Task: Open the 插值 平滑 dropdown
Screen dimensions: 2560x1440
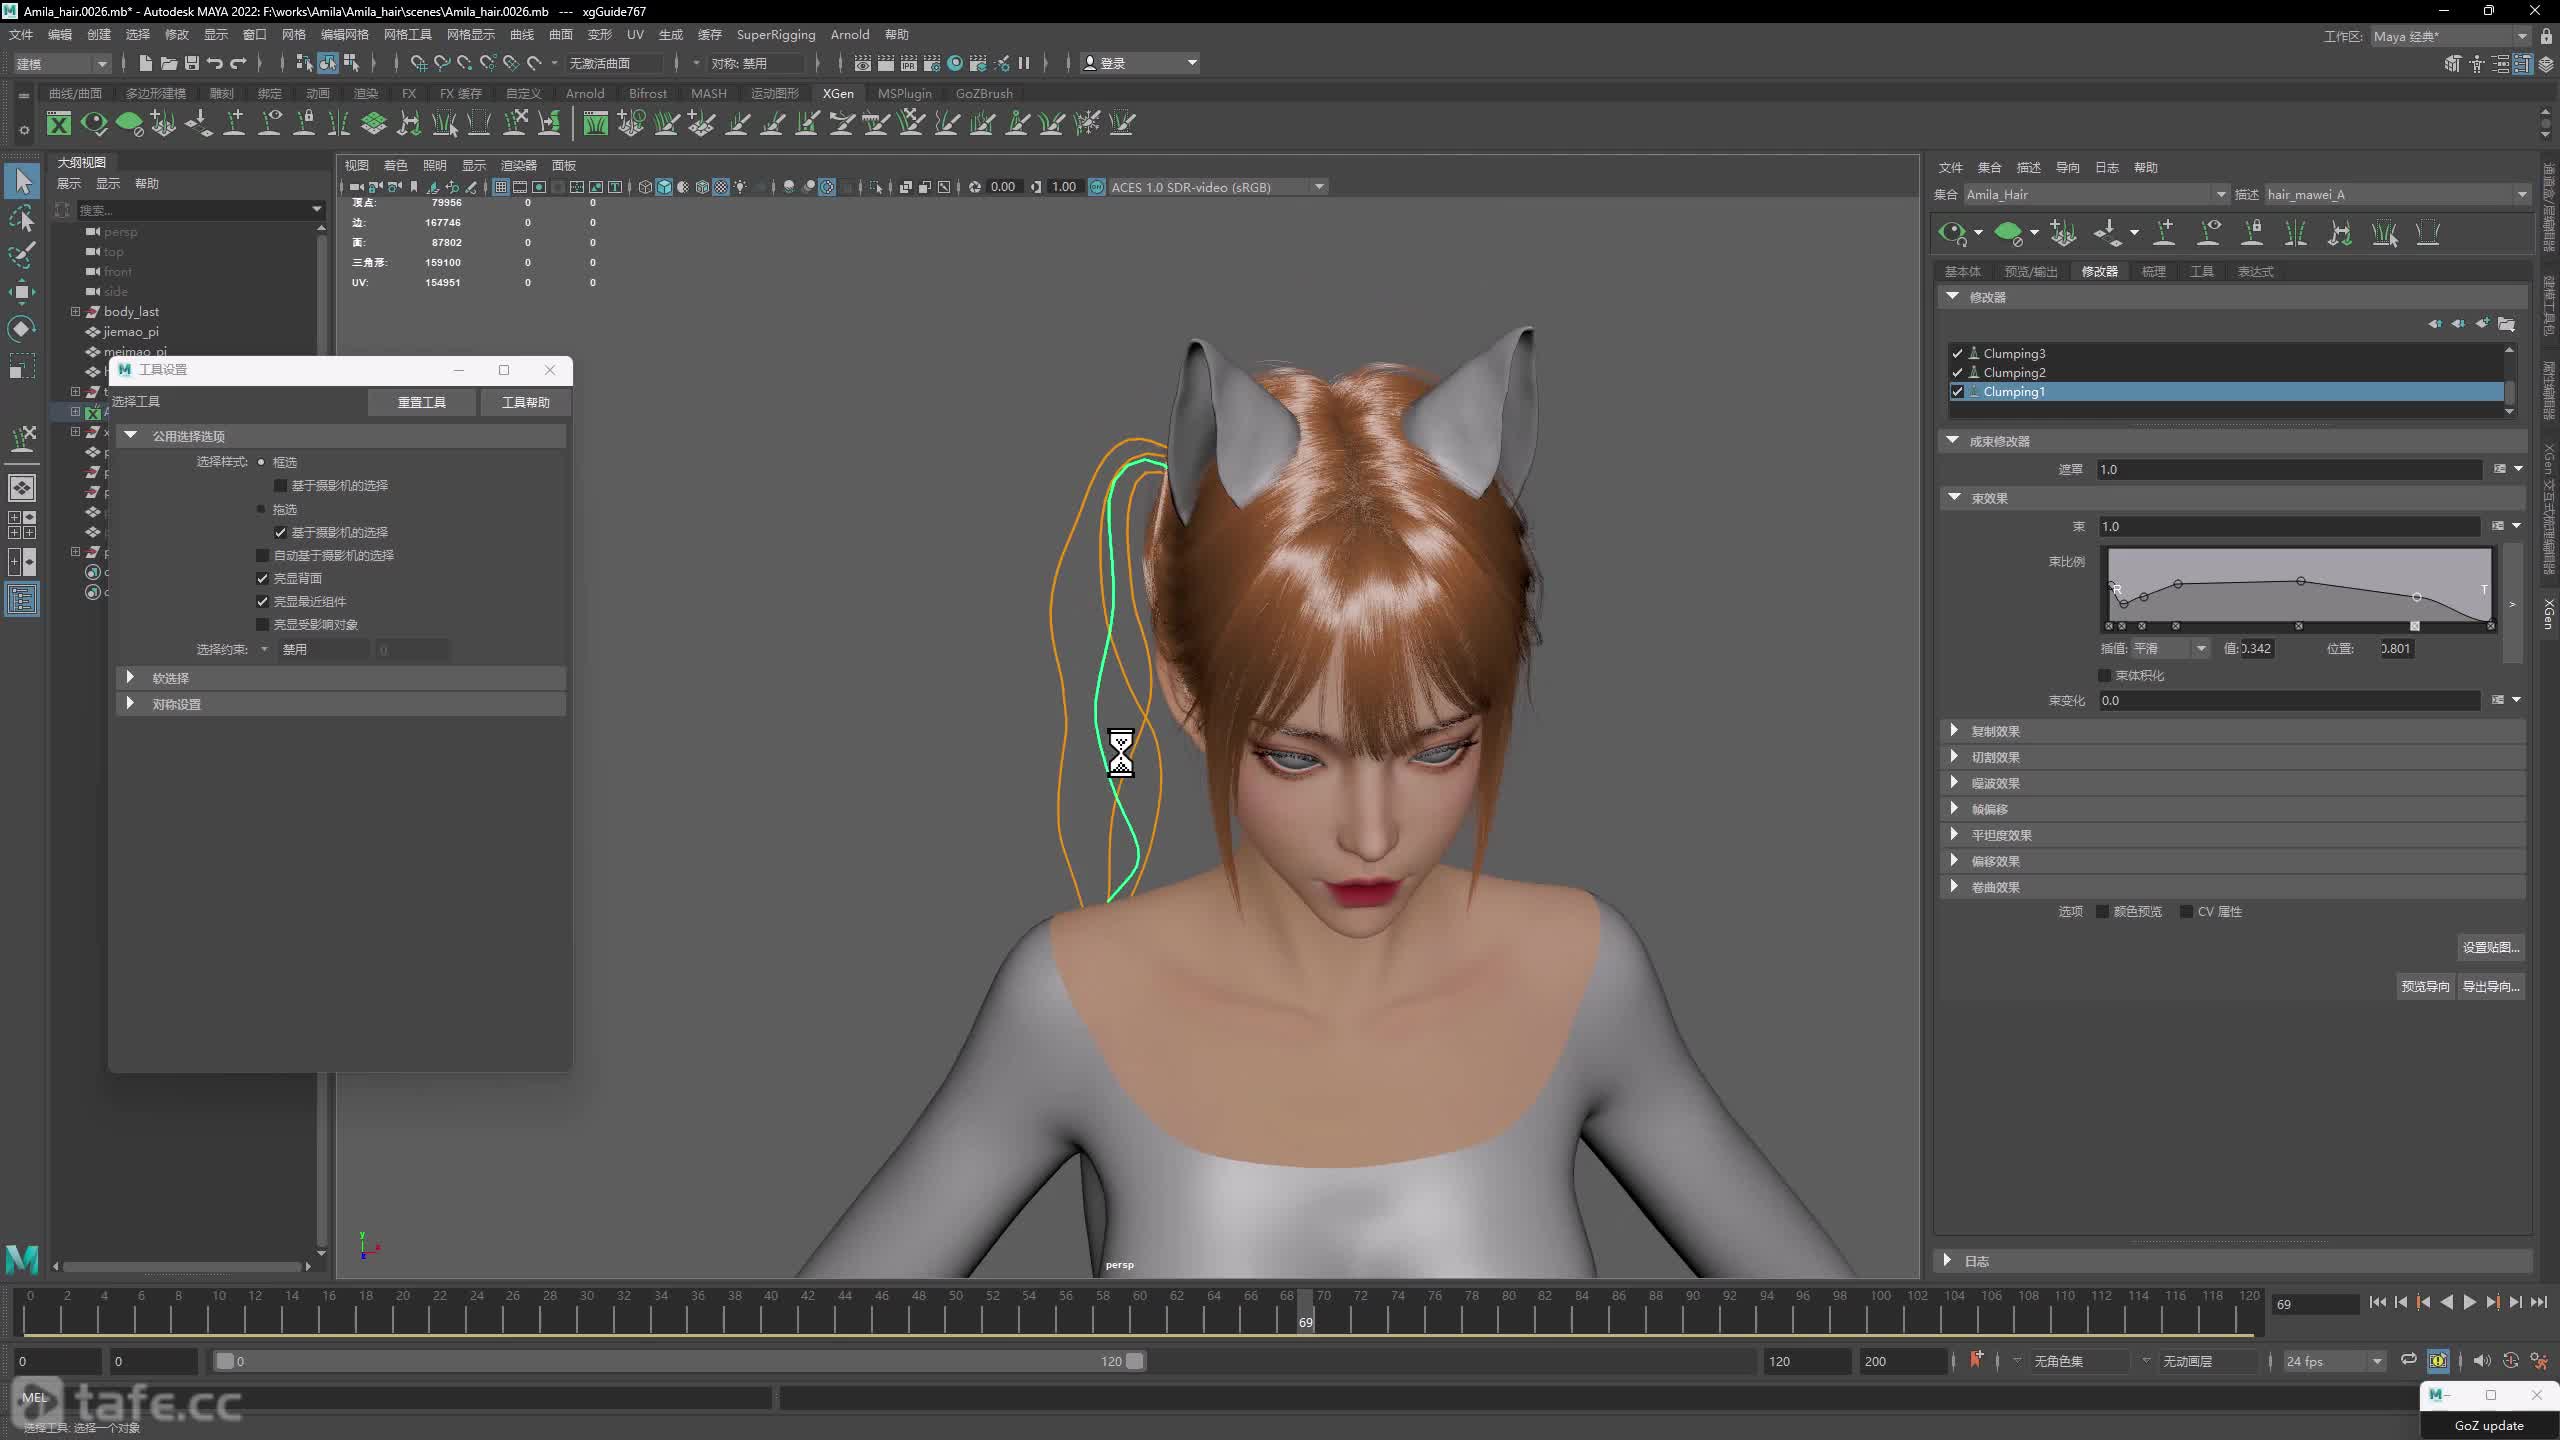Action: pos(2169,648)
